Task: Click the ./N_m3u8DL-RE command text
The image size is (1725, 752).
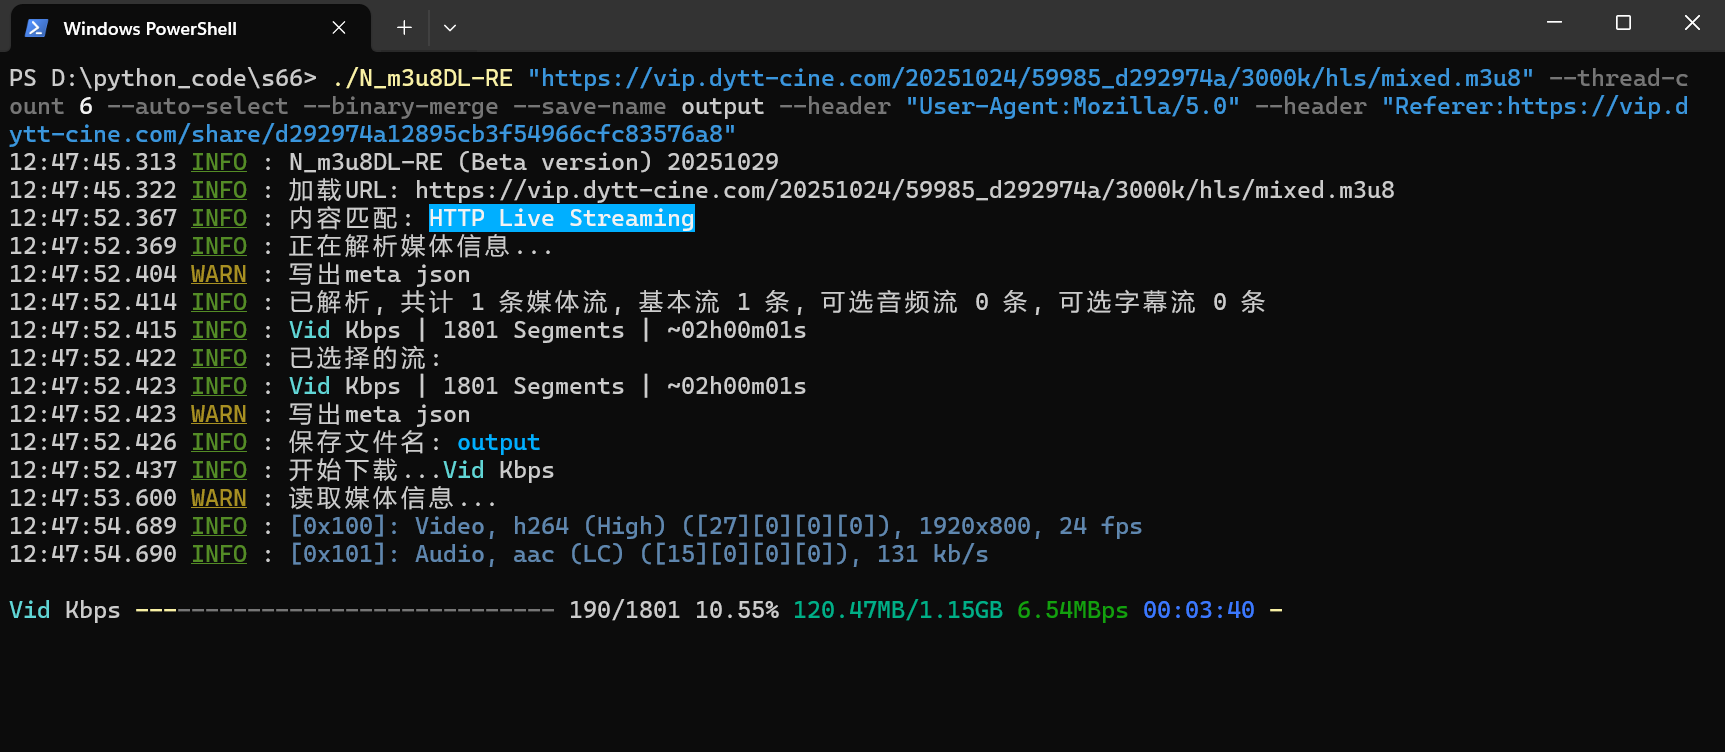Action: click(x=422, y=78)
